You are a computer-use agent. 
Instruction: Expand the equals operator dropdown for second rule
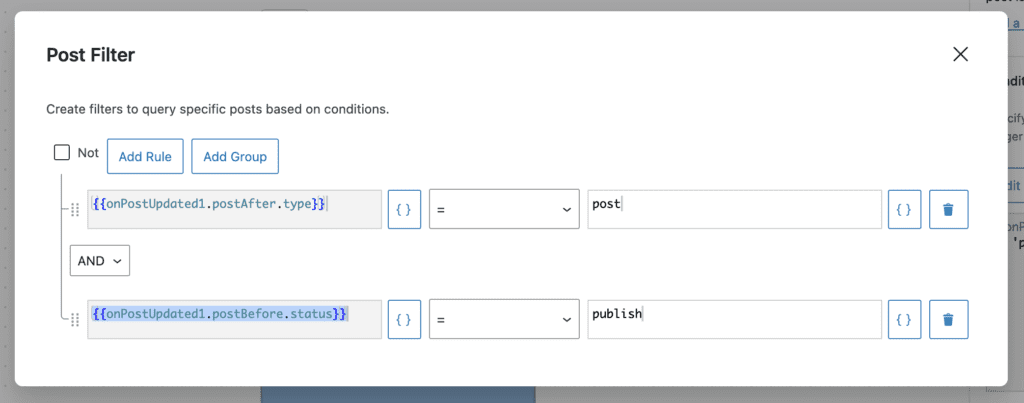tap(504, 319)
